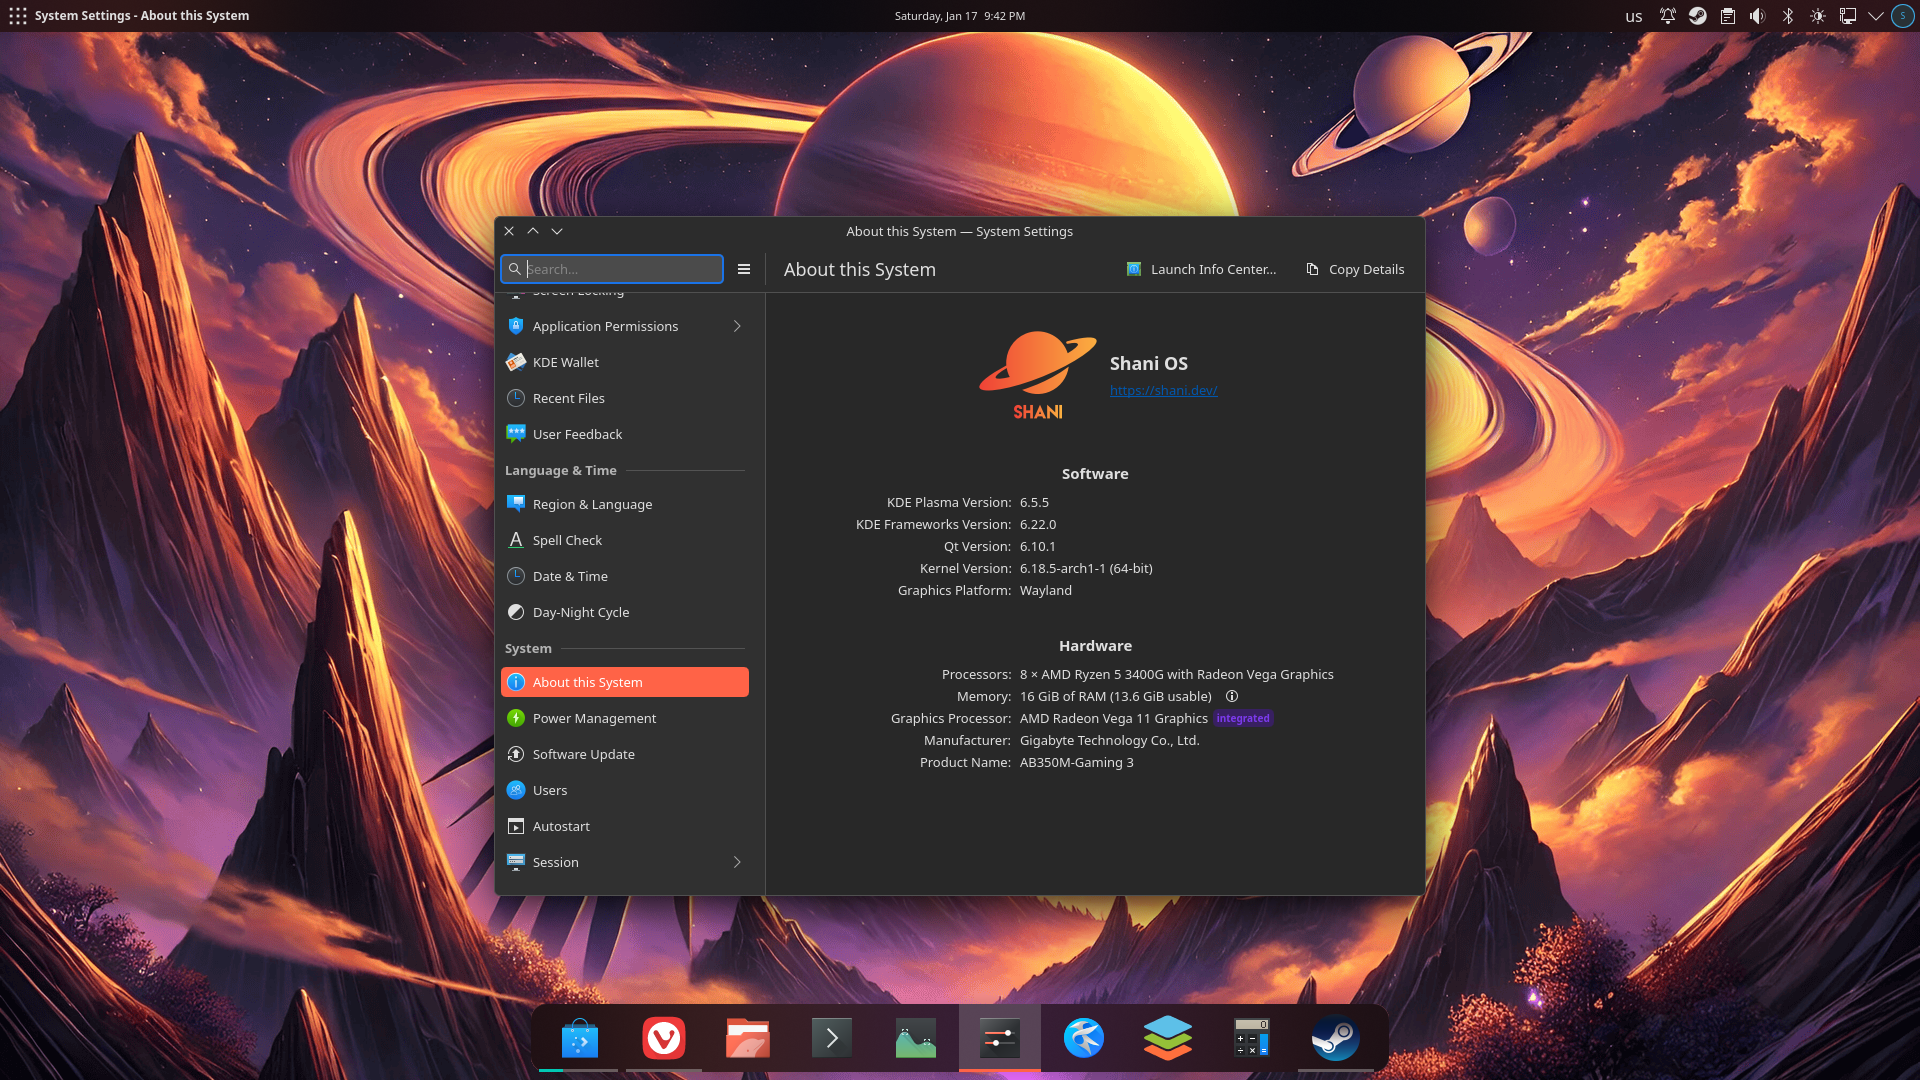This screenshot has height=1080, width=1920.
Task: Open Steam from the dock
Action: point(1336,1038)
